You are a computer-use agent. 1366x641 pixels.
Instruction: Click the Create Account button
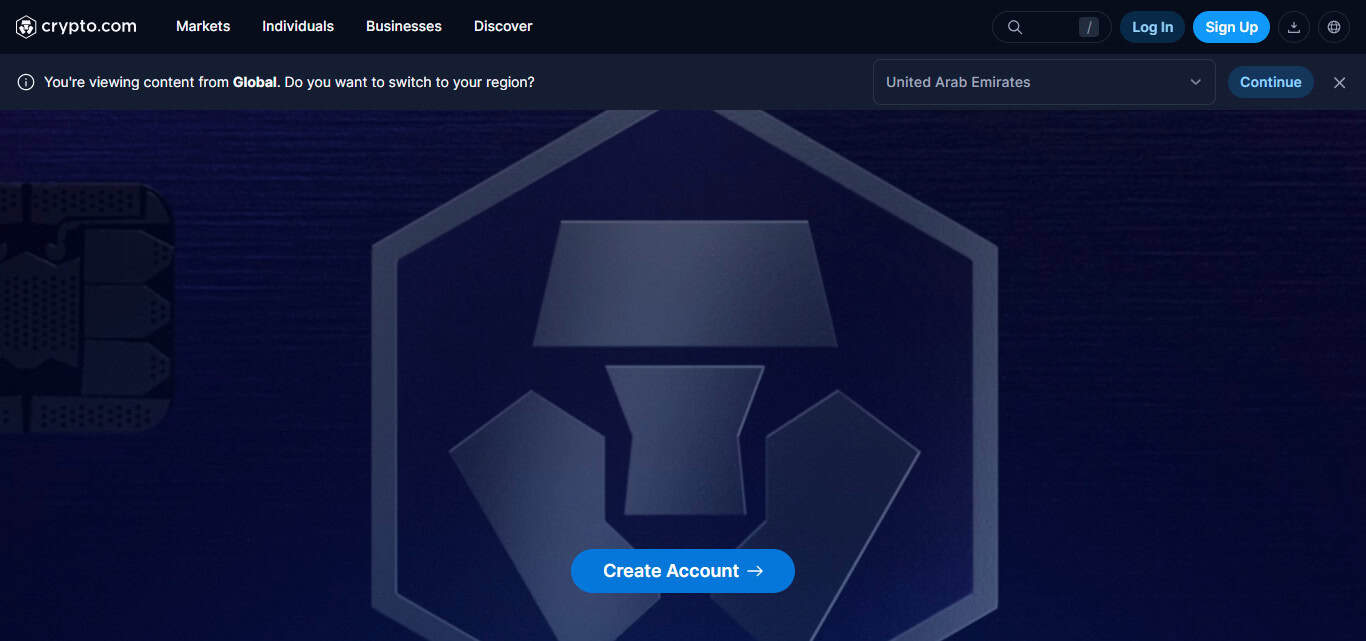pos(683,571)
